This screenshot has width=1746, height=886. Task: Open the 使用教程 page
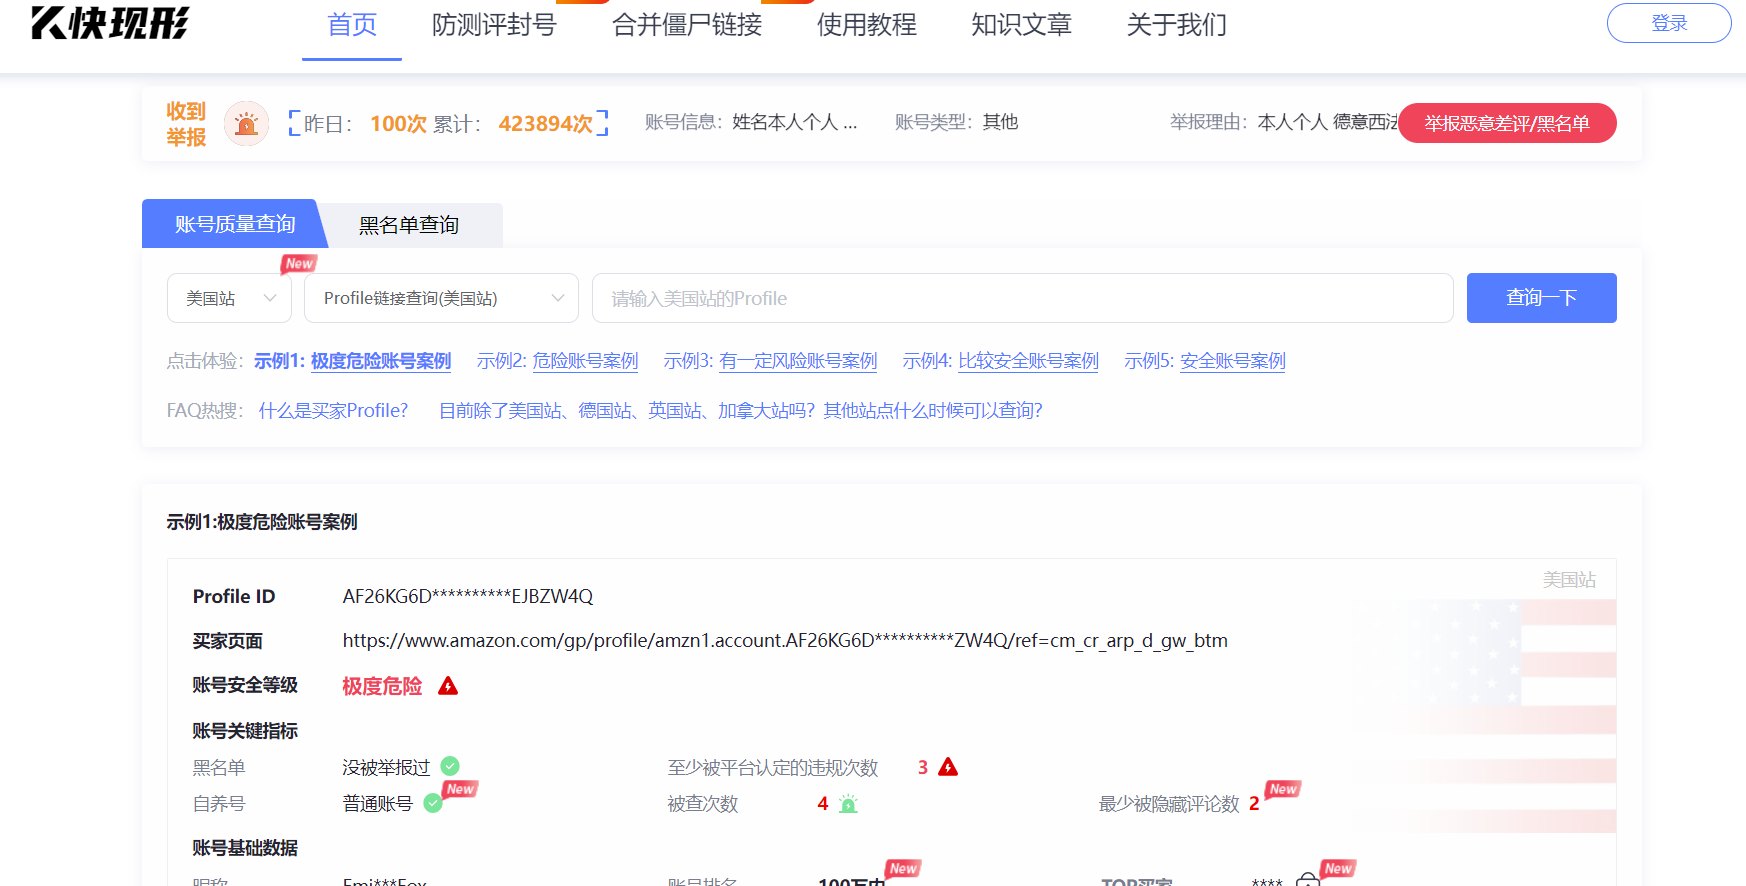tap(867, 25)
